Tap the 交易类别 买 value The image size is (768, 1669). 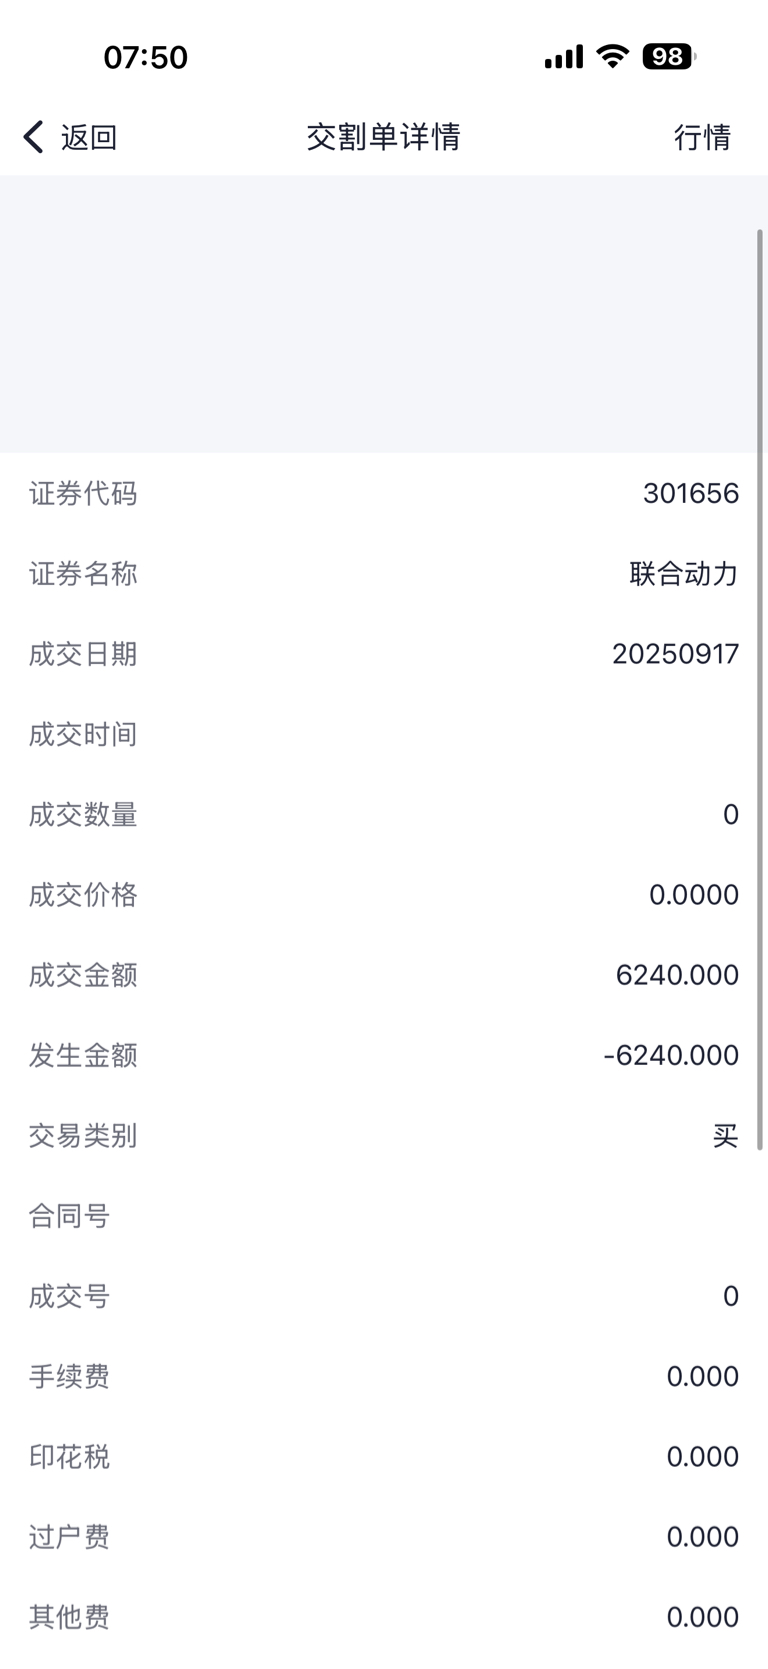[725, 1136]
